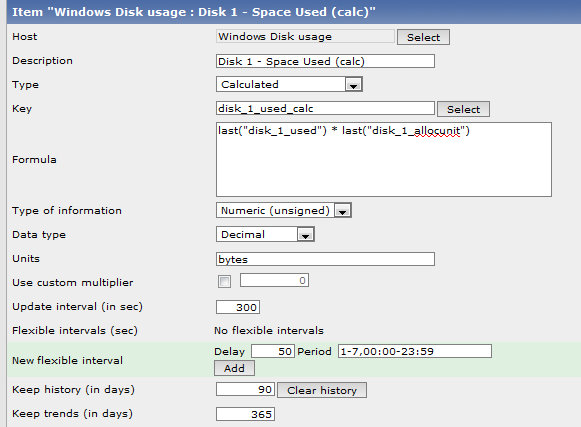Click the Host field Windows Disk usage

coord(305,36)
